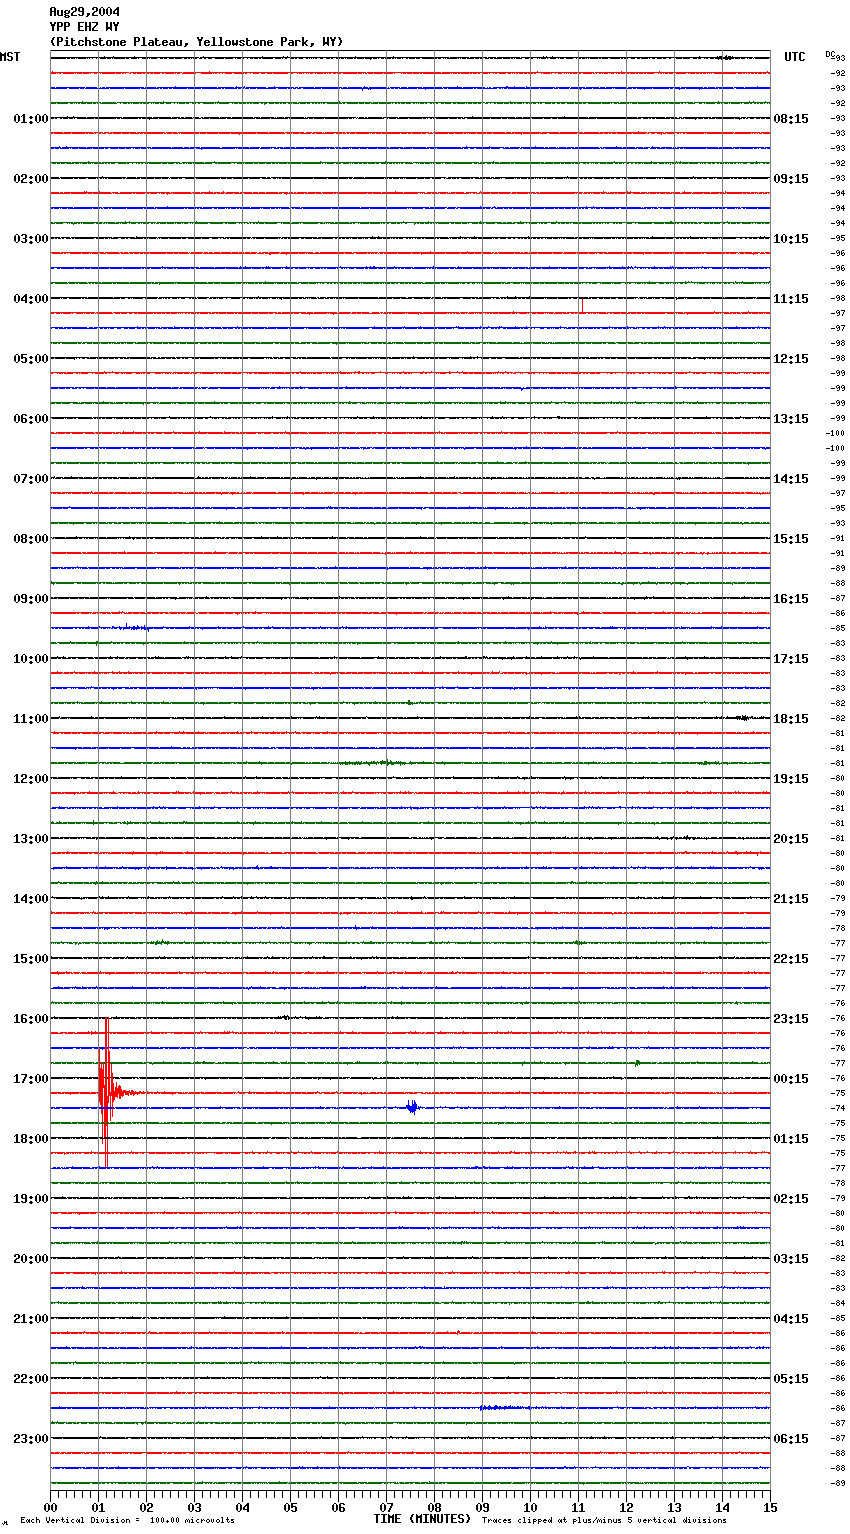Click the 20:15 UTC time label
850x1534 pixels.
tap(791, 839)
